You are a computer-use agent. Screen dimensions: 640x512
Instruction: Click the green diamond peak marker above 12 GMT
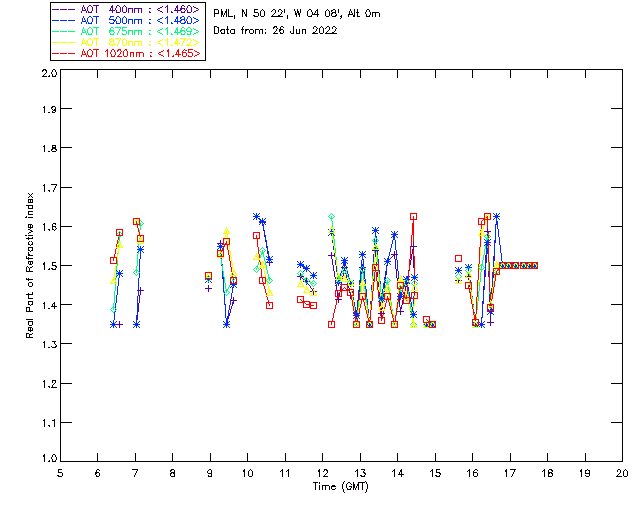pyautogui.click(x=331, y=216)
